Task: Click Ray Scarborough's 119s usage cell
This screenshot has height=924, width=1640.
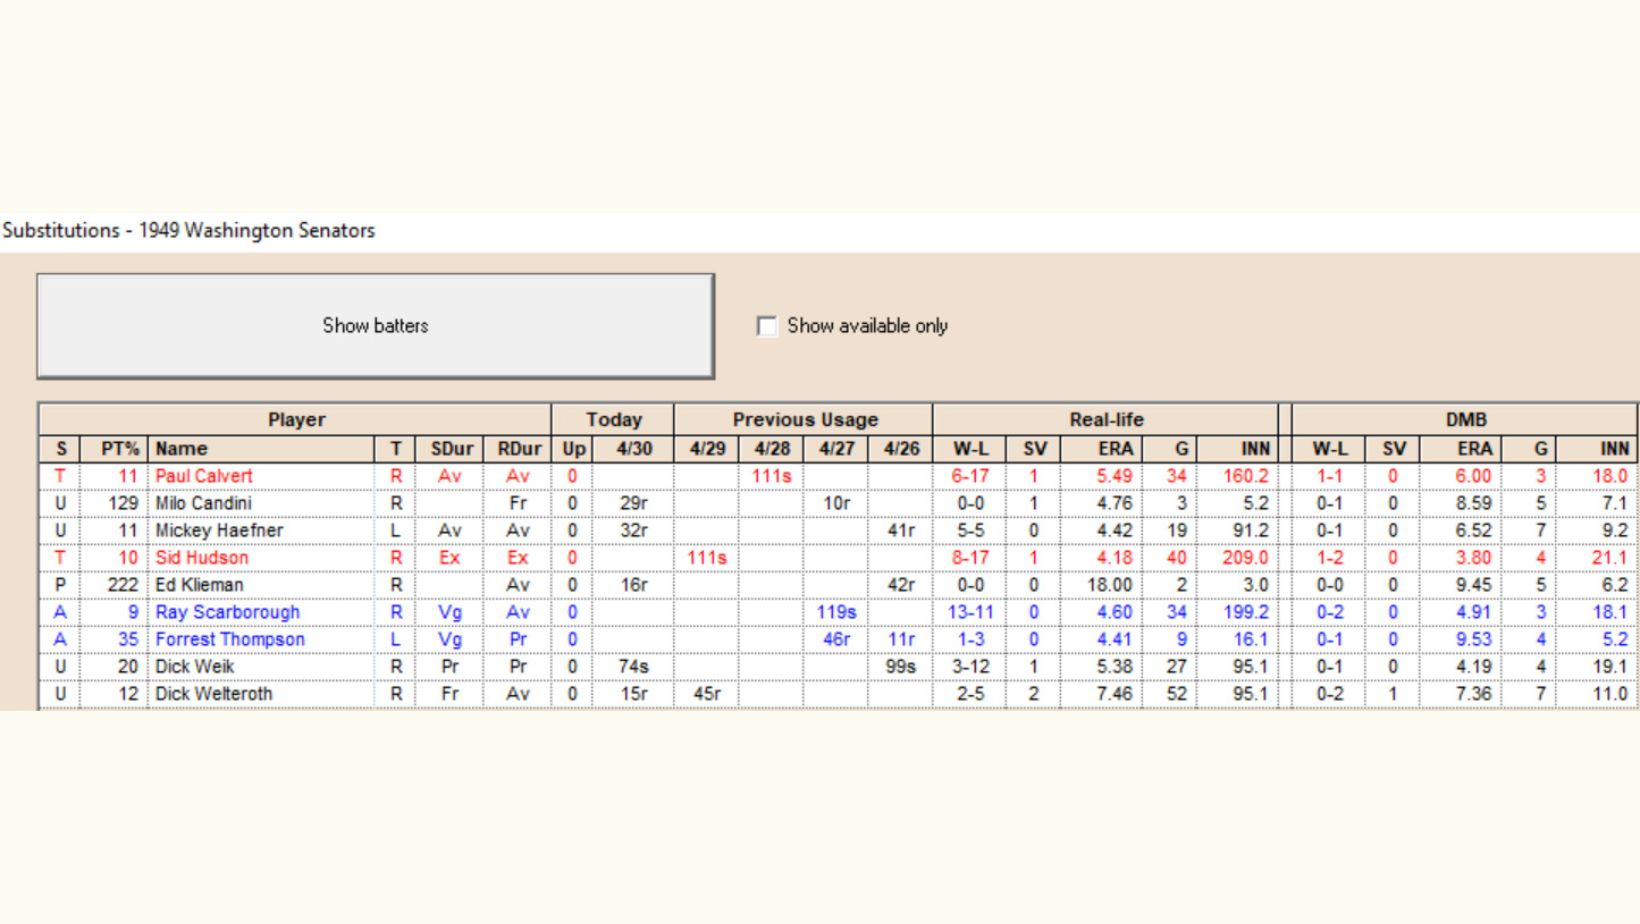Action: 837,612
